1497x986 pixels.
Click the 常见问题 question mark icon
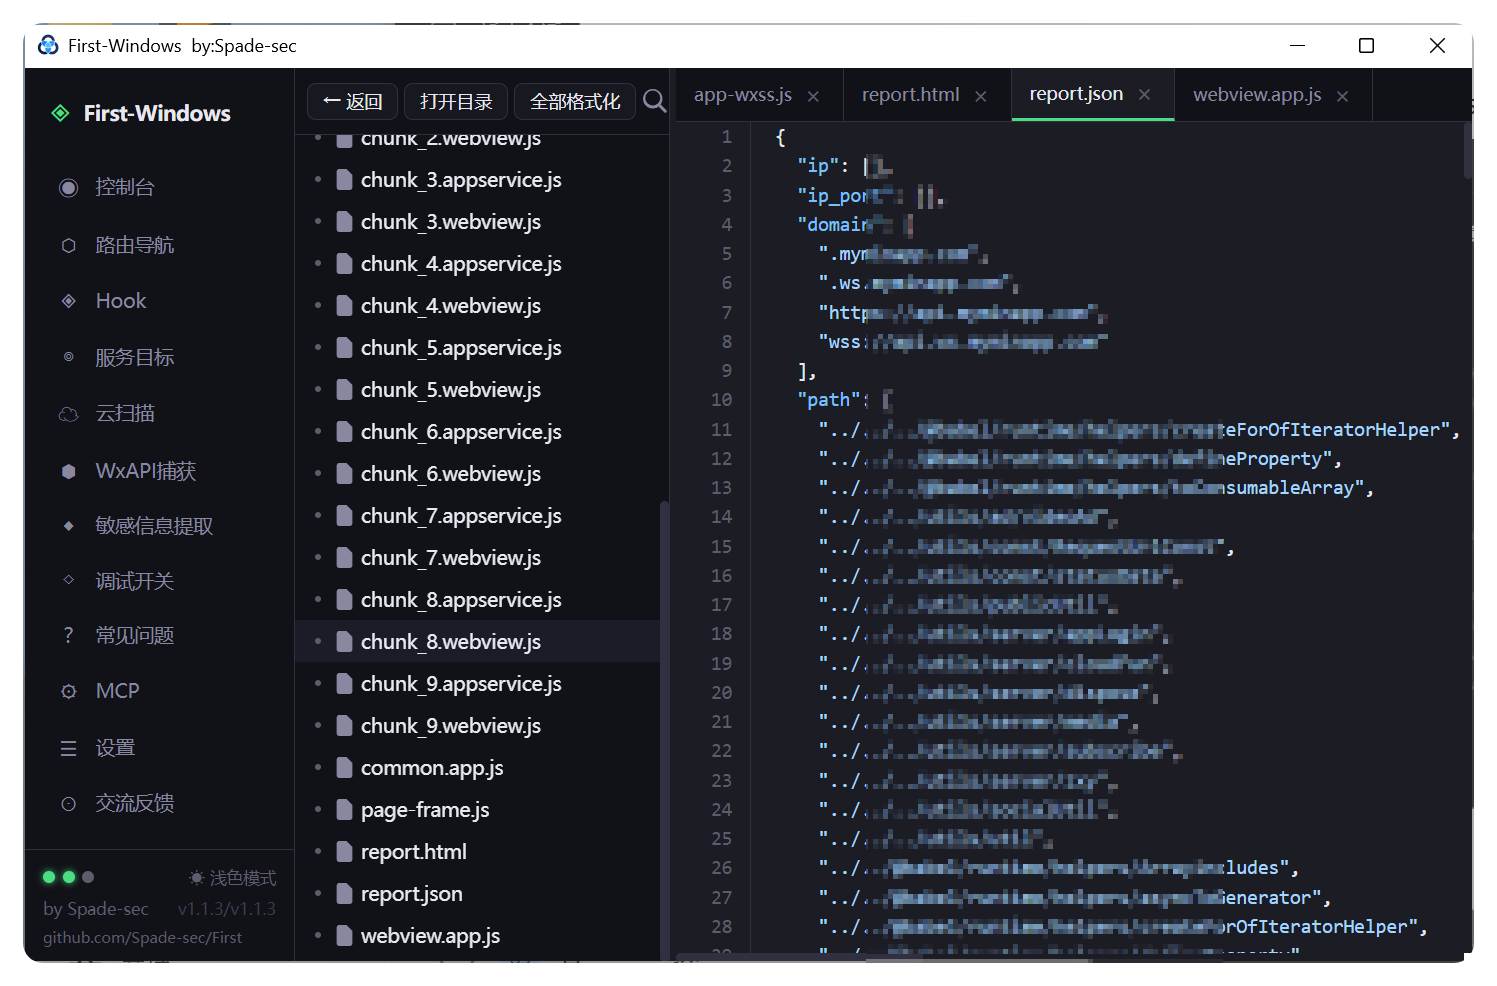(68, 635)
